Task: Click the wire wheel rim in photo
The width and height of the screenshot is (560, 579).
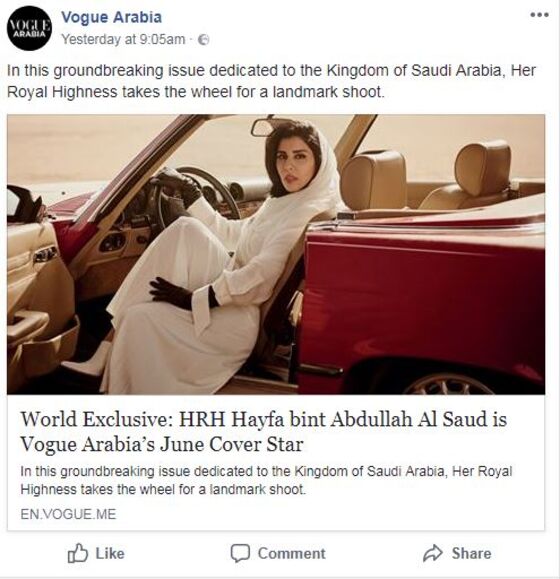Action: click(450, 384)
